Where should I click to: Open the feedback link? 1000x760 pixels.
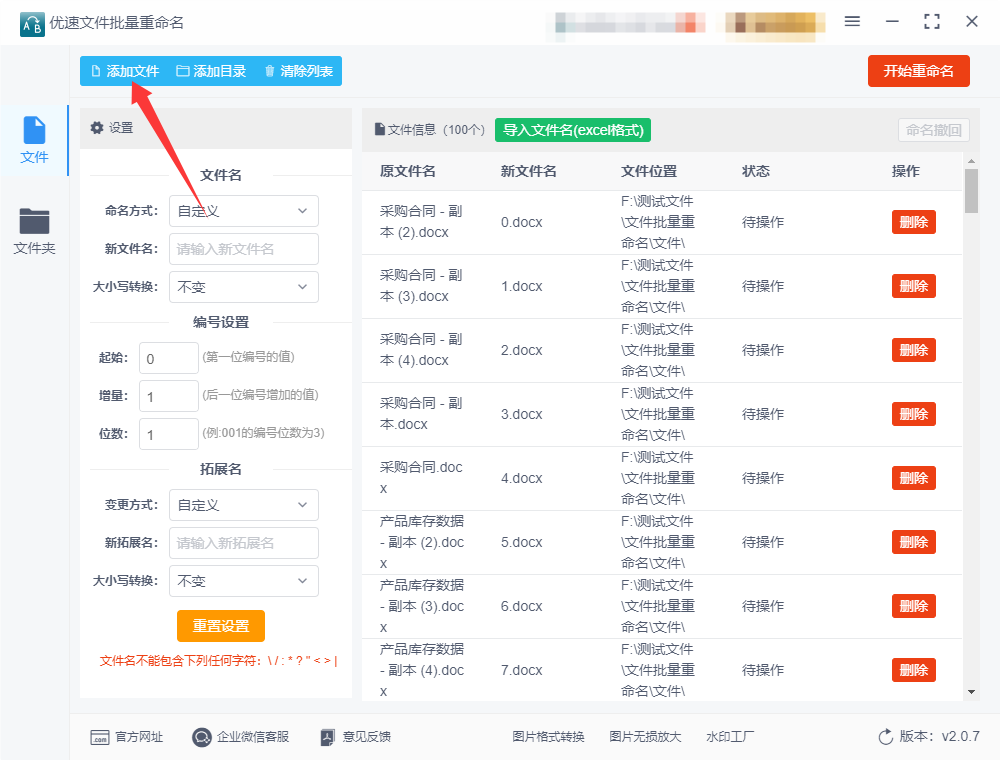367,737
